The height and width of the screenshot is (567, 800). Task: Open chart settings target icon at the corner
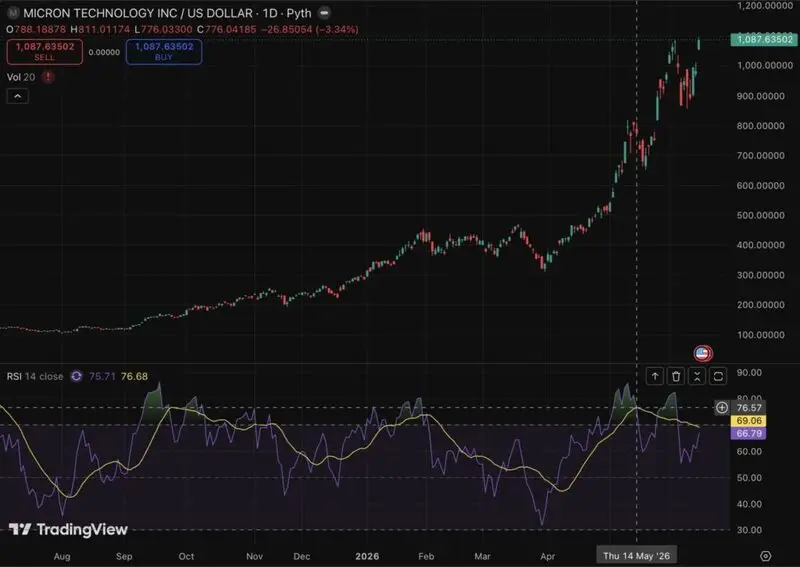[x=766, y=556]
